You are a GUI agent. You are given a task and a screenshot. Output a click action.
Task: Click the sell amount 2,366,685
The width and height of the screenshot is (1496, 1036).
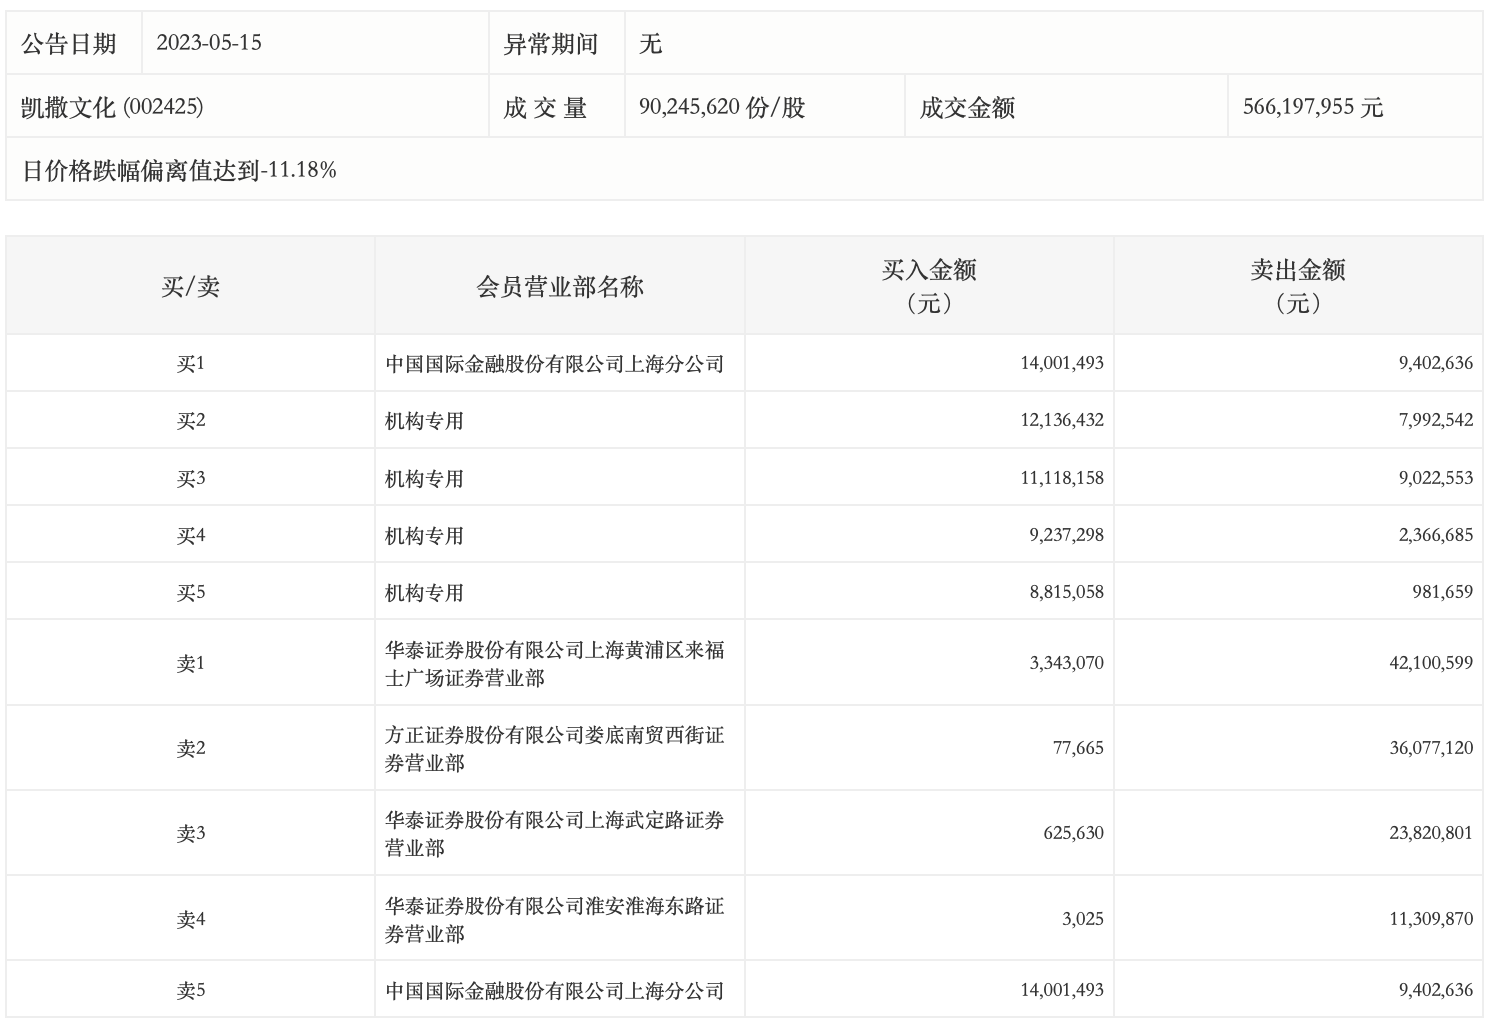[x=1435, y=535]
